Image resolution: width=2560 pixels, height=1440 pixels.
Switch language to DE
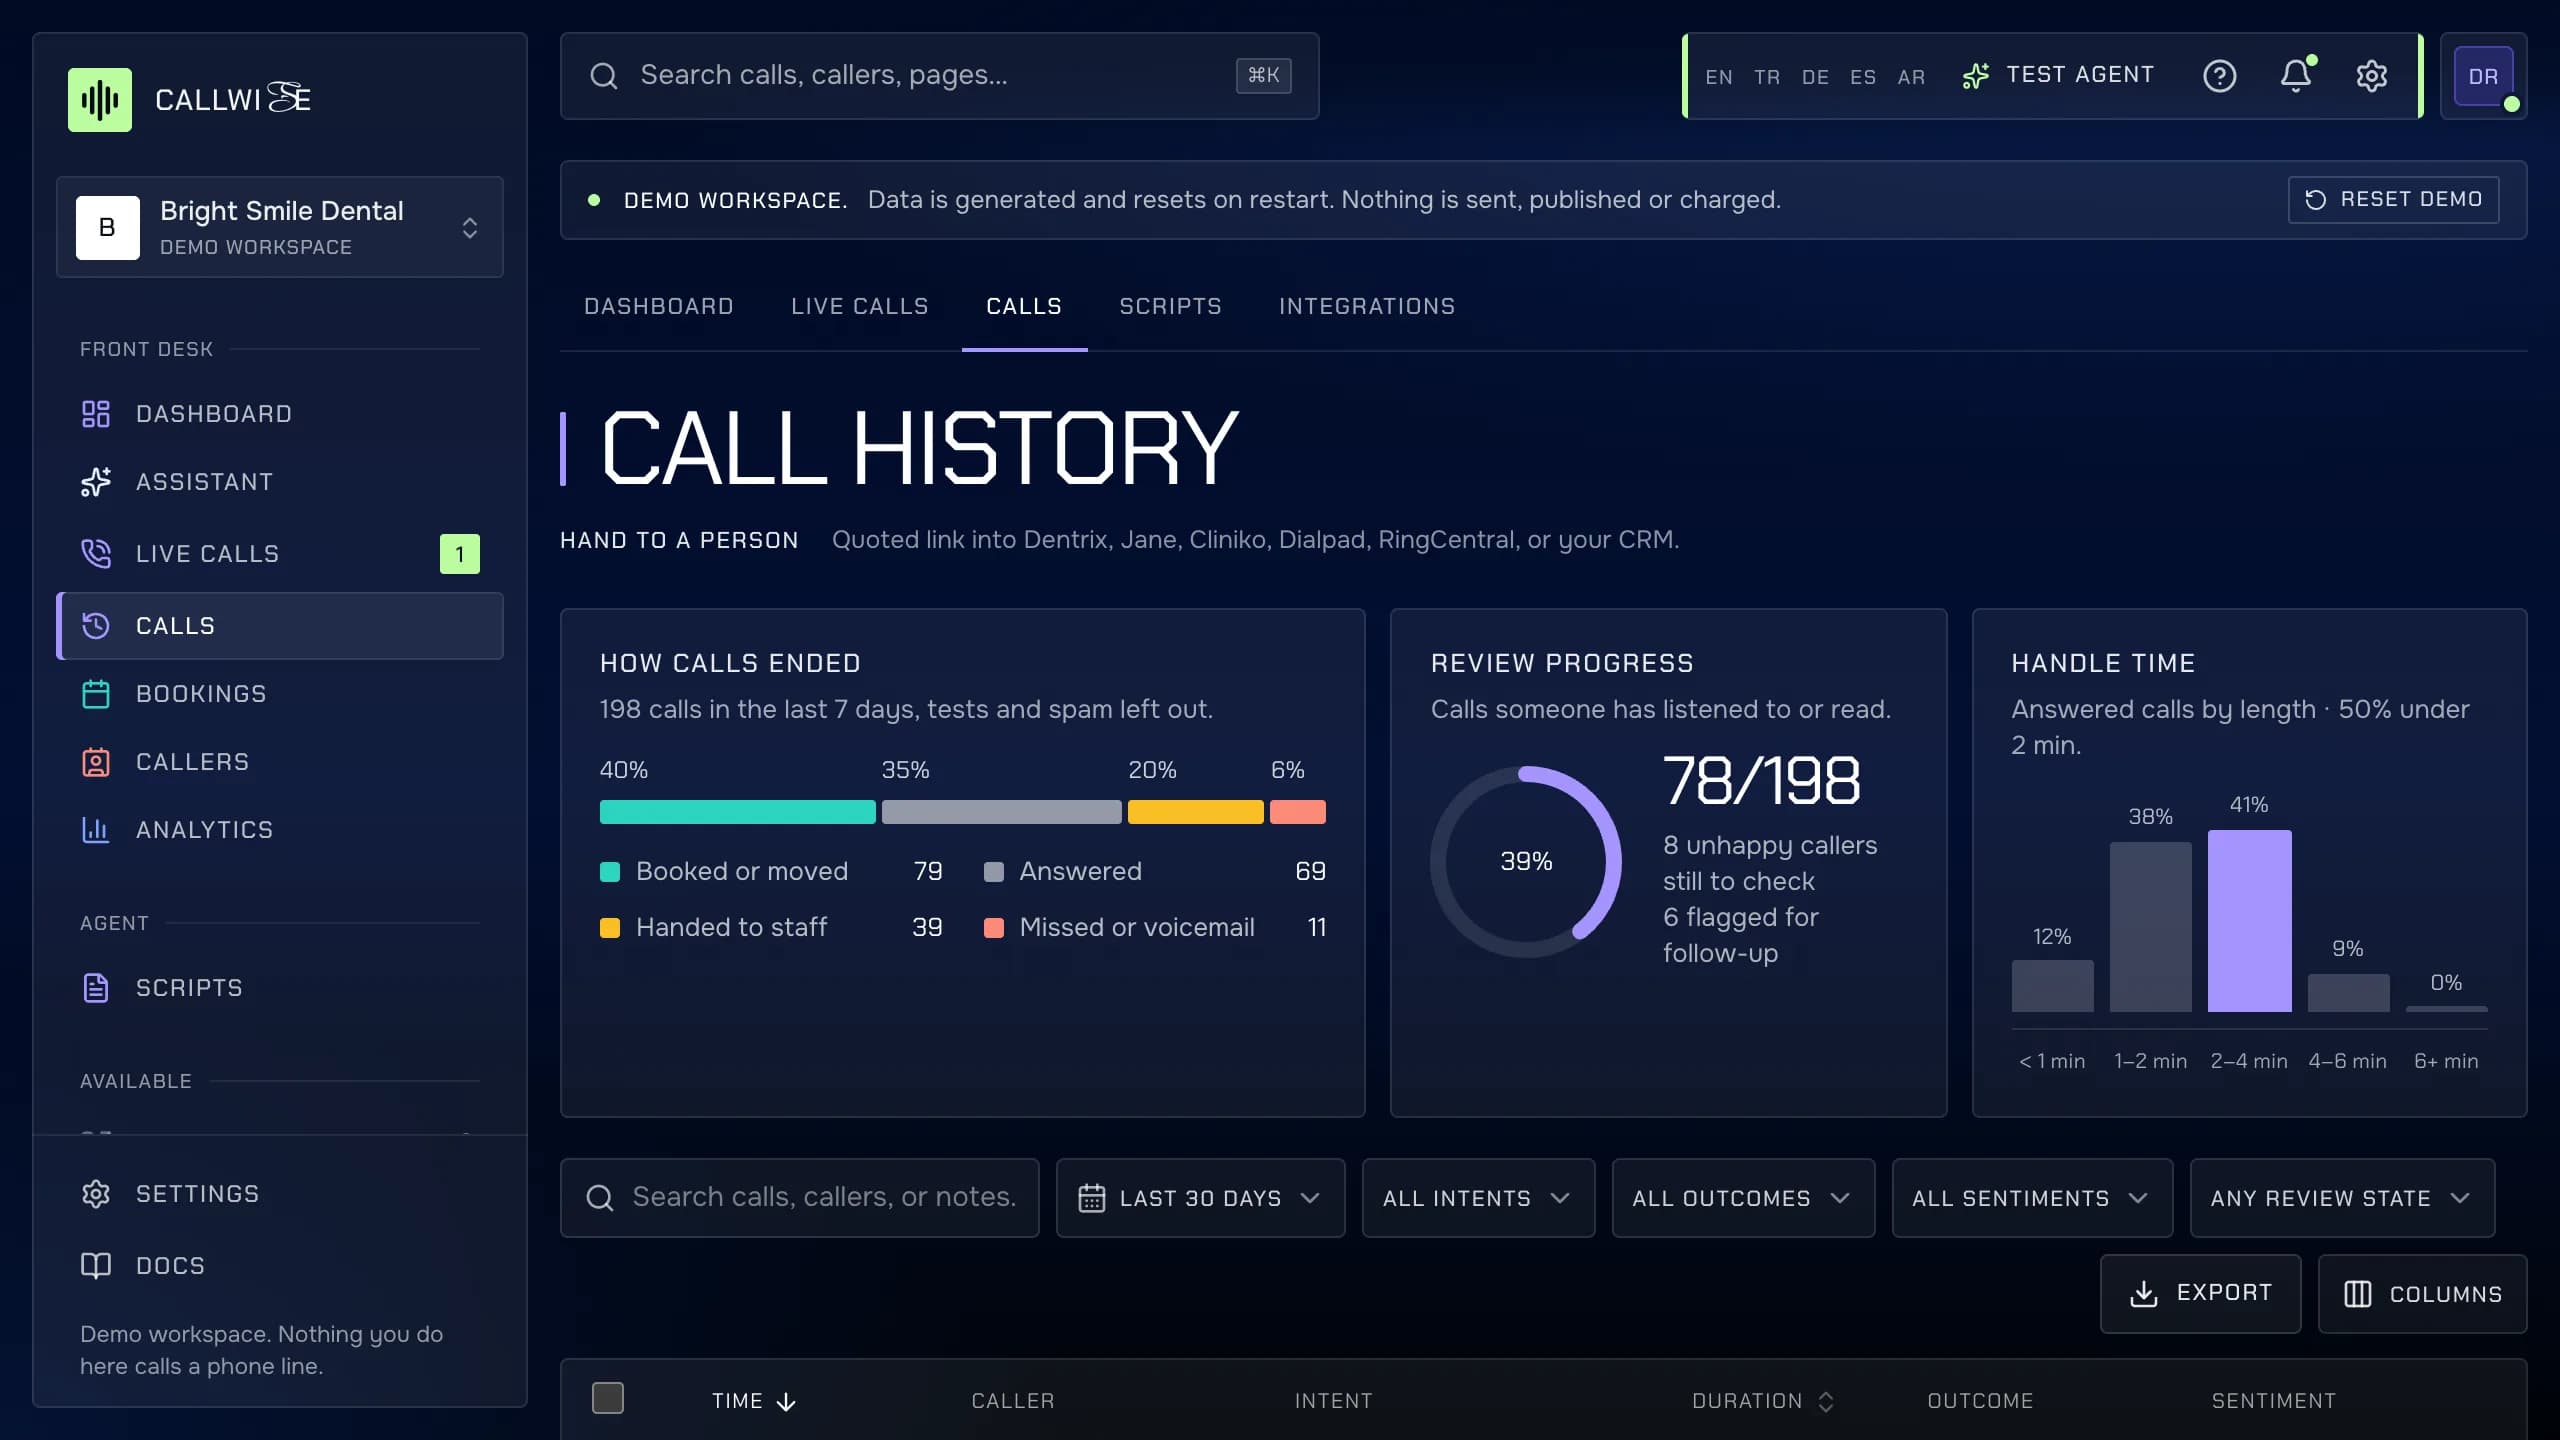click(1815, 77)
